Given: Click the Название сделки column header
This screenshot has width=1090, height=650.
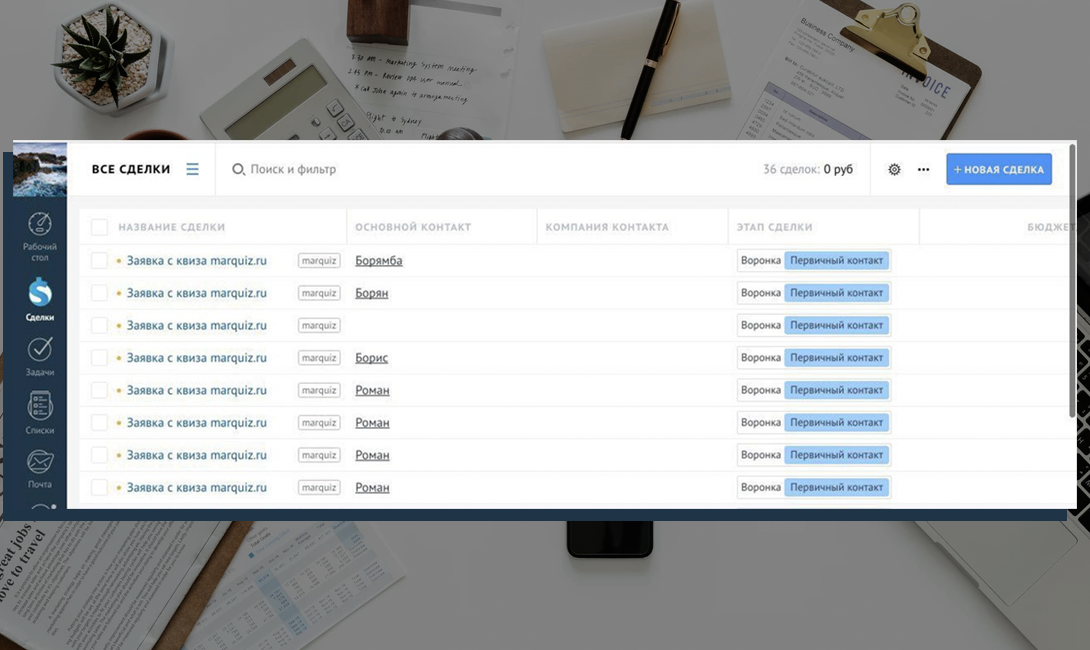Looking at the screenshot, I should [172, 227].
